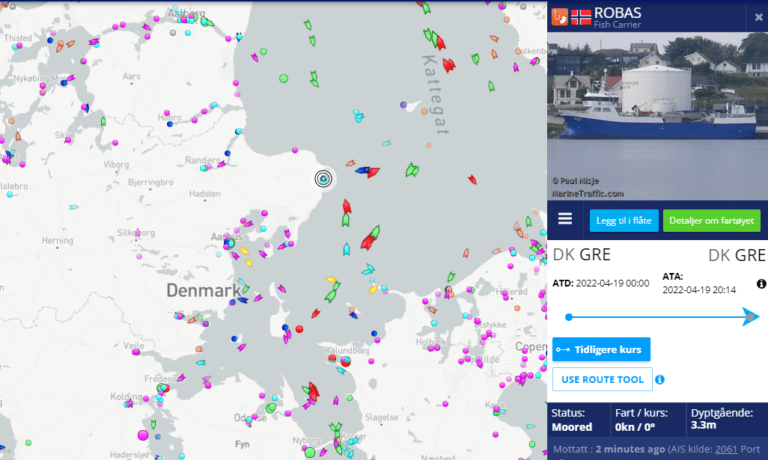This screenshot has height=460, width=768.
Task: Click the Norwegian flag icon in header
Action: pyautogui.click(x=581, y=17)
